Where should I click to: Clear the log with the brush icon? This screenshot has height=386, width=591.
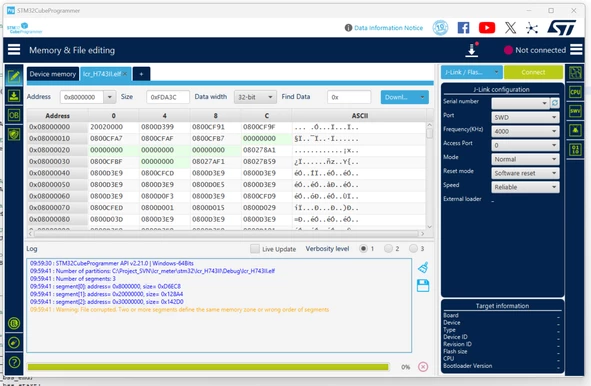pyautogui.click(x=423, y=267)
